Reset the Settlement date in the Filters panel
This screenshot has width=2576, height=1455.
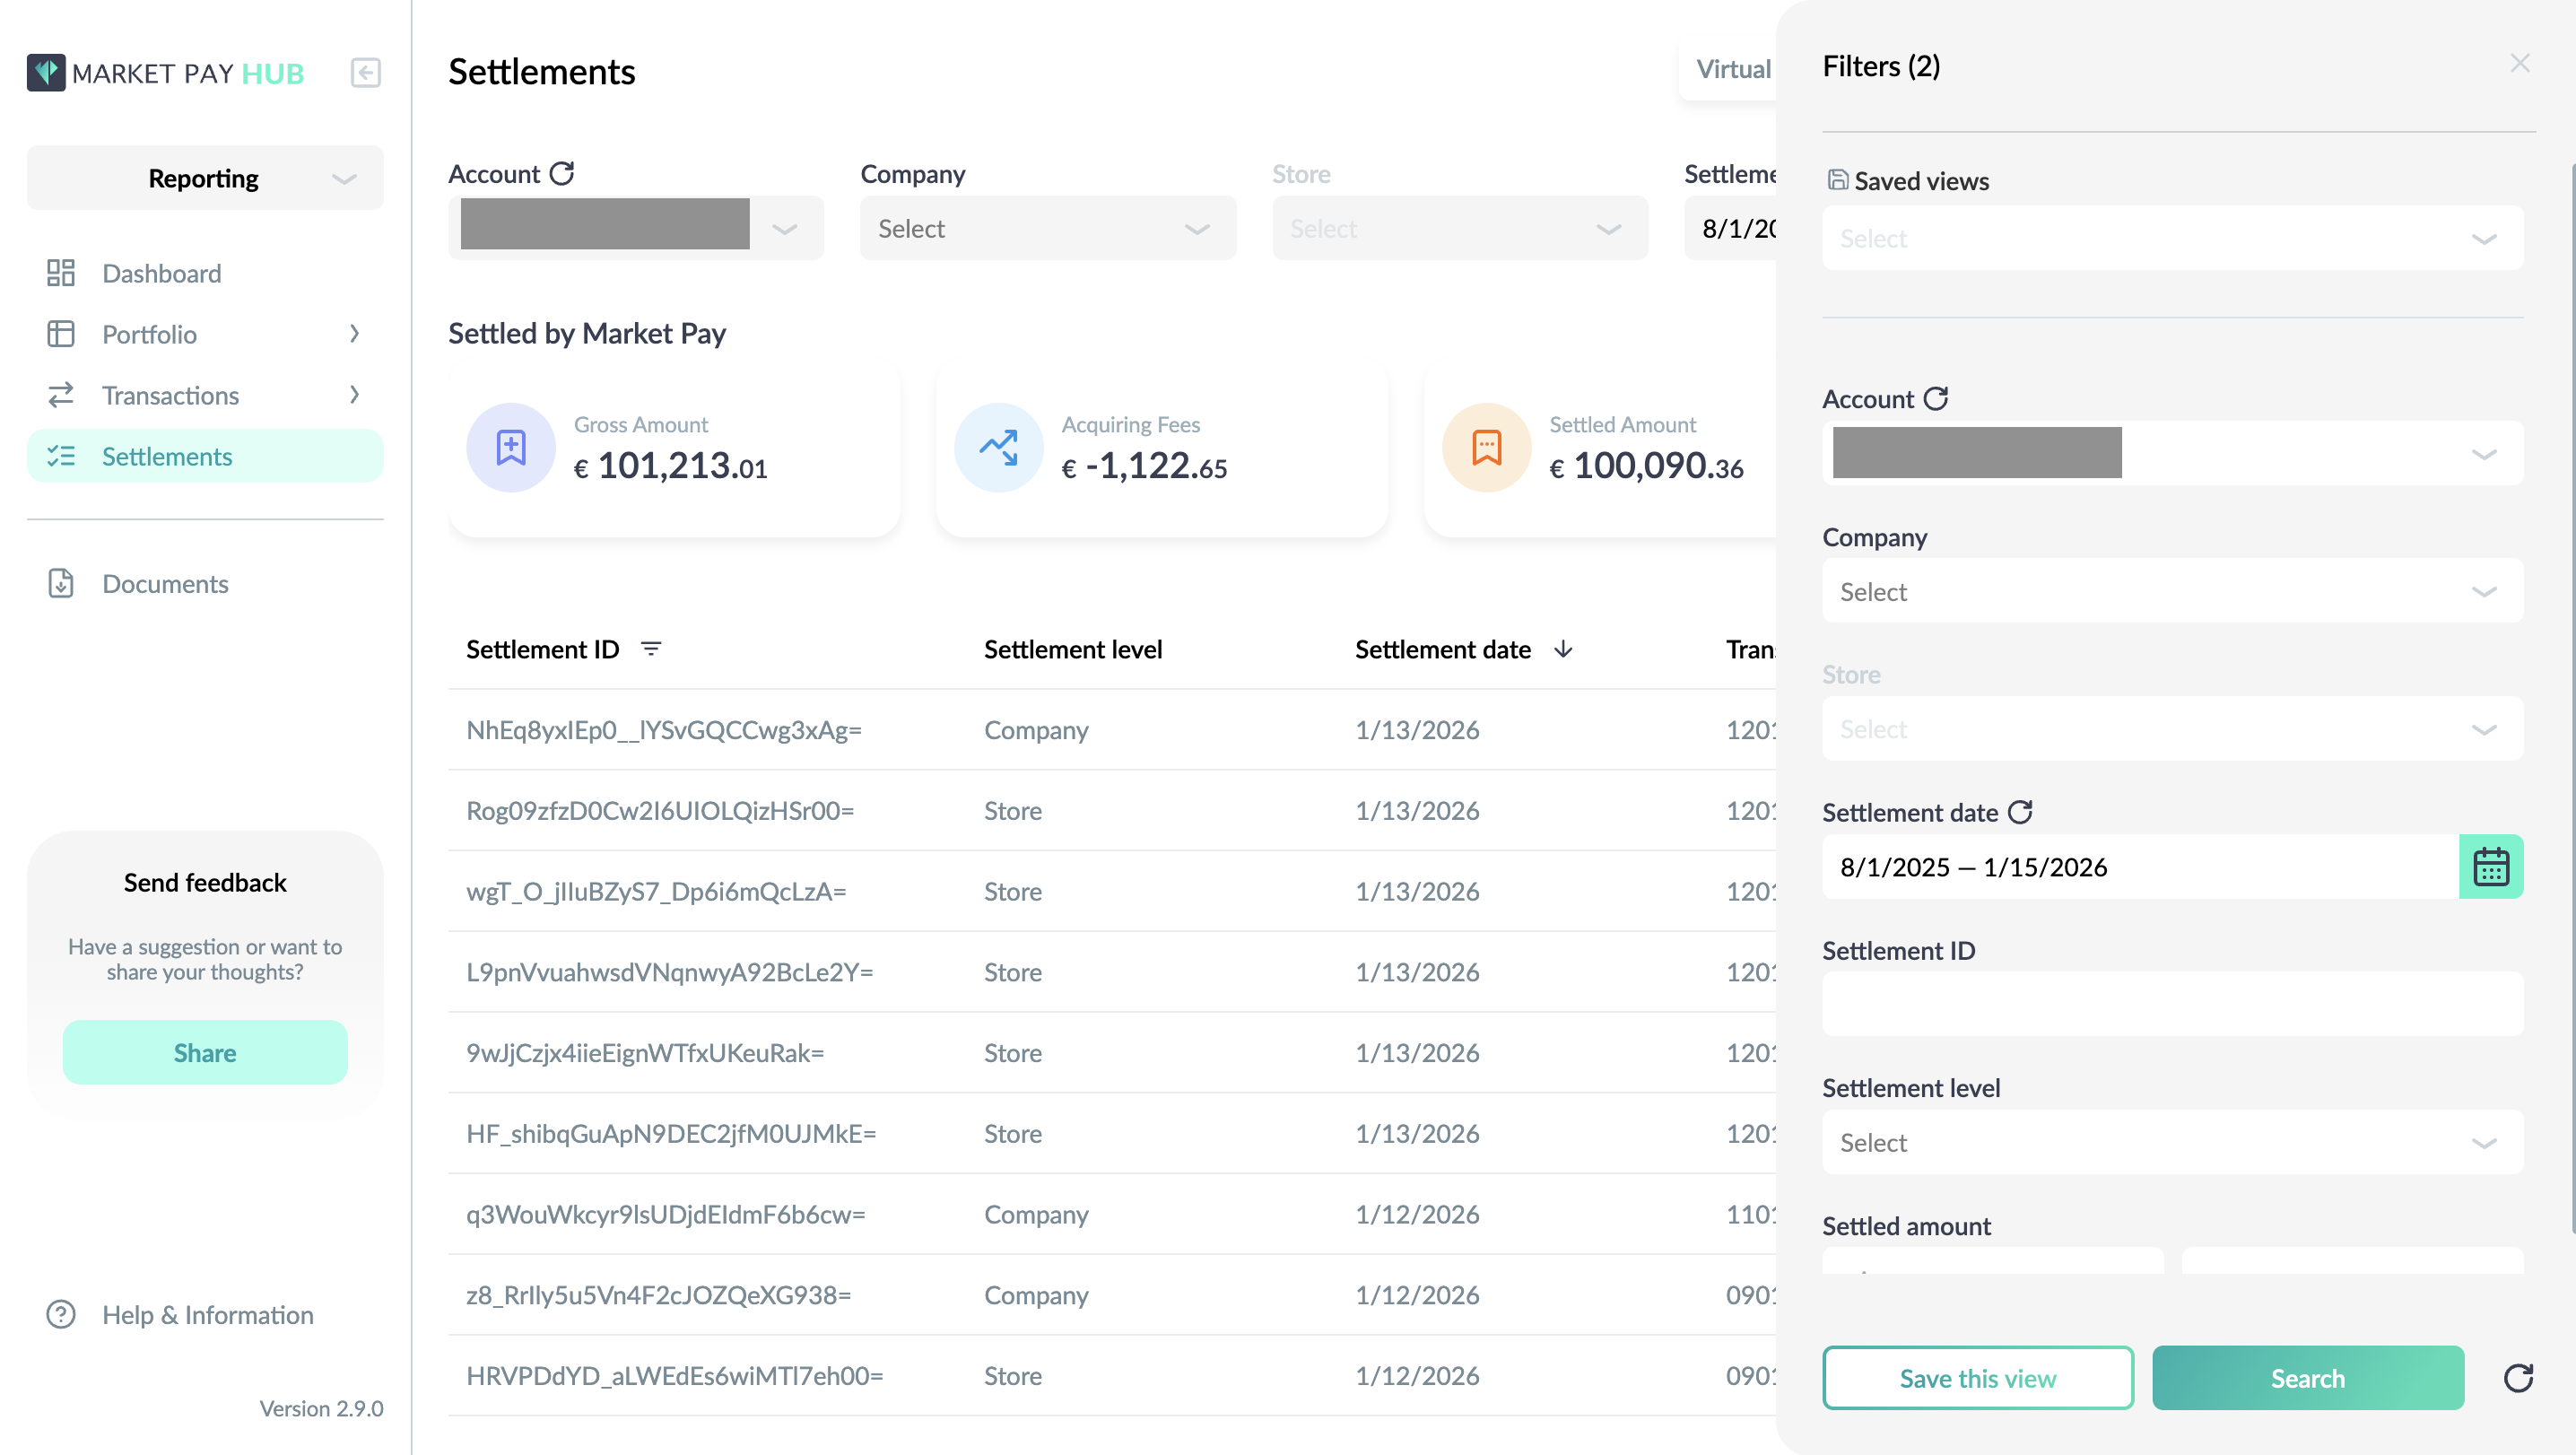point(2020,812)
